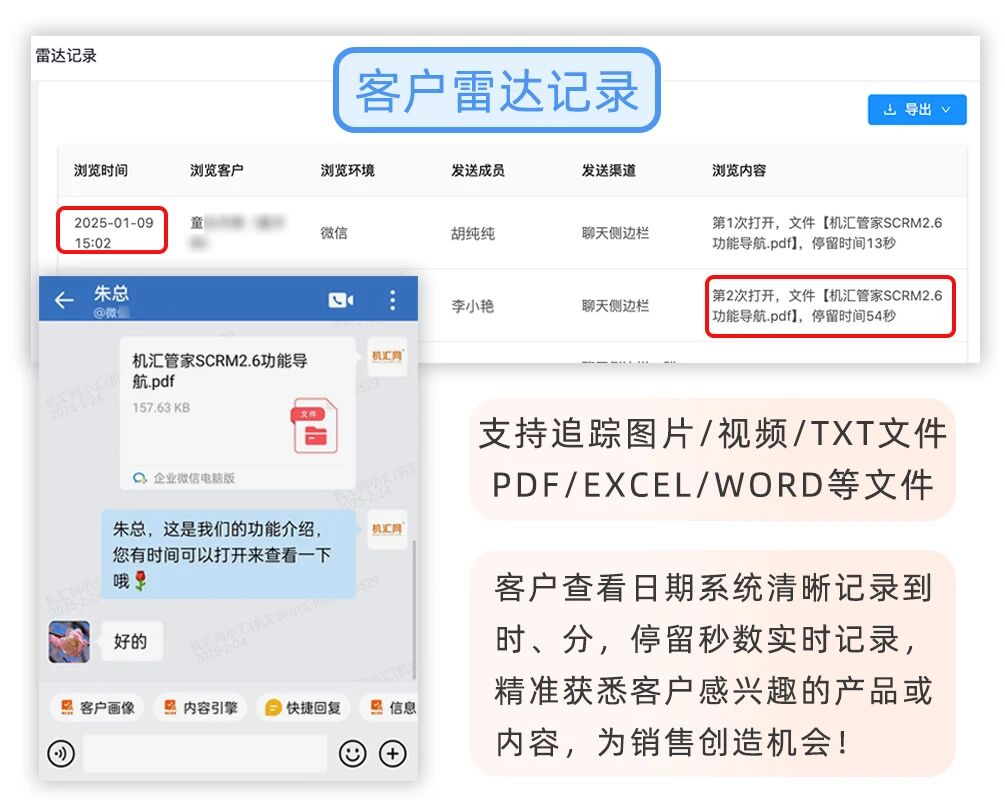Click the 机汇网 sender avatar beside the PDF
This screenshot has width=1005, height=811.
[387, 357]
